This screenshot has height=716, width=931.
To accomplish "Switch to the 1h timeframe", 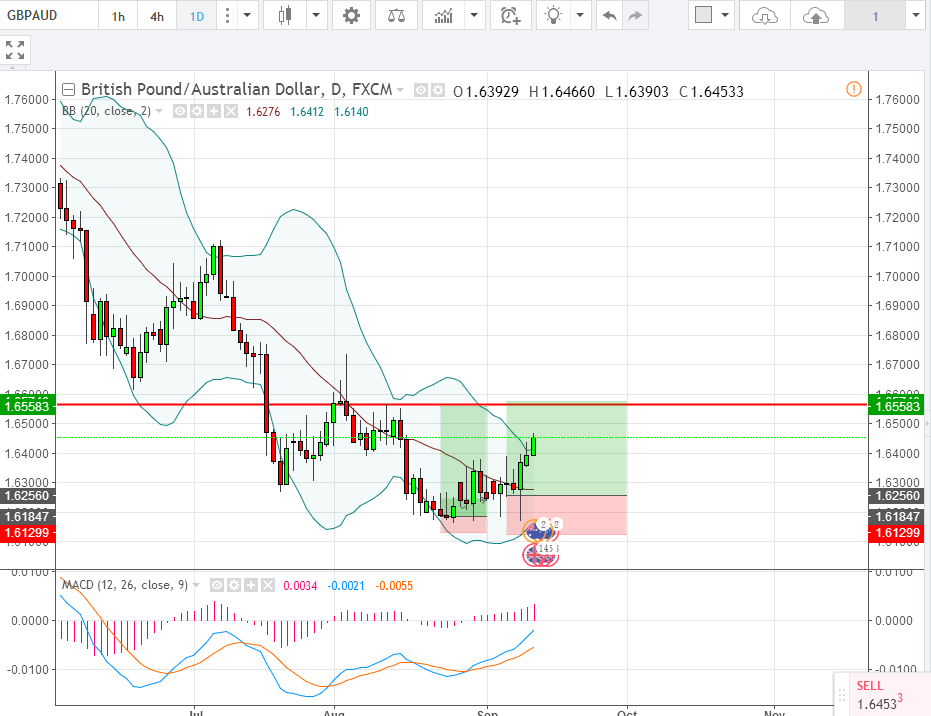I will coord(118,16).
